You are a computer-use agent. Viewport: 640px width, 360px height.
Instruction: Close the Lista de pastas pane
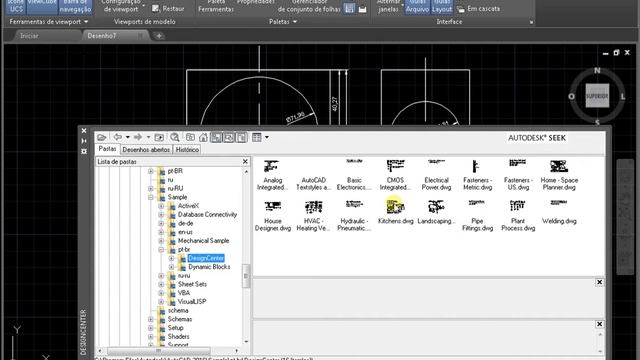[x=245, y=162]
